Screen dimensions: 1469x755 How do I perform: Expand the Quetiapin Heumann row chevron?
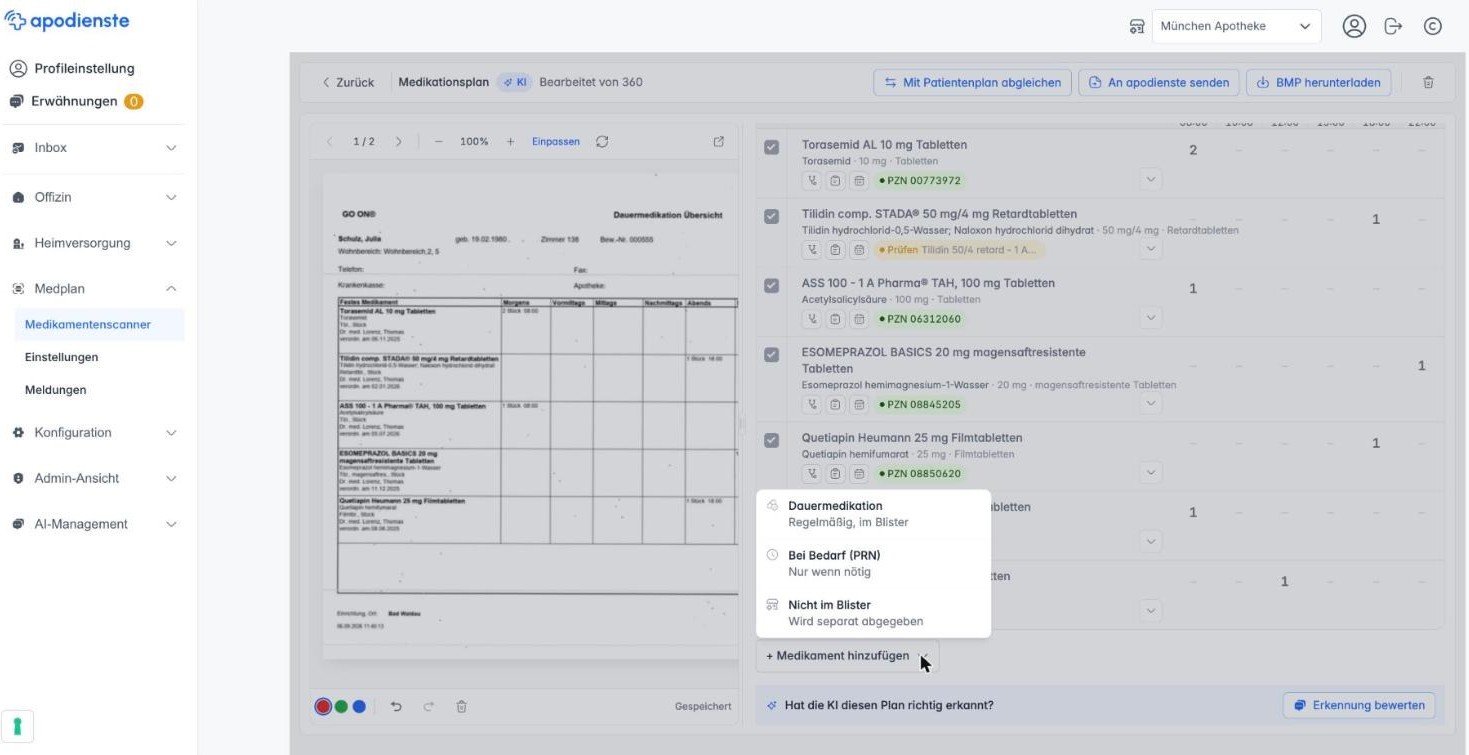pyautogui.click(x=1151, y=472)
